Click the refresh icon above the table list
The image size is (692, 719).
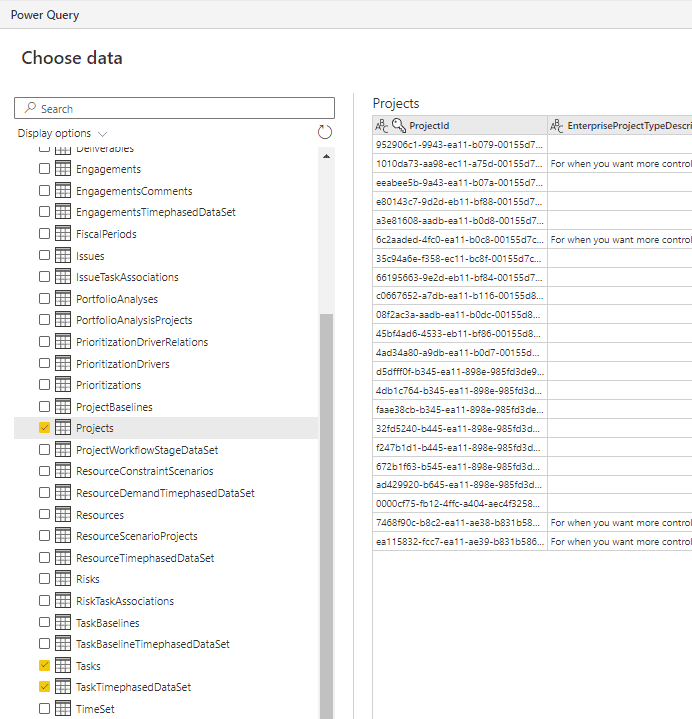pyautogui.click(x=325, y=132)
